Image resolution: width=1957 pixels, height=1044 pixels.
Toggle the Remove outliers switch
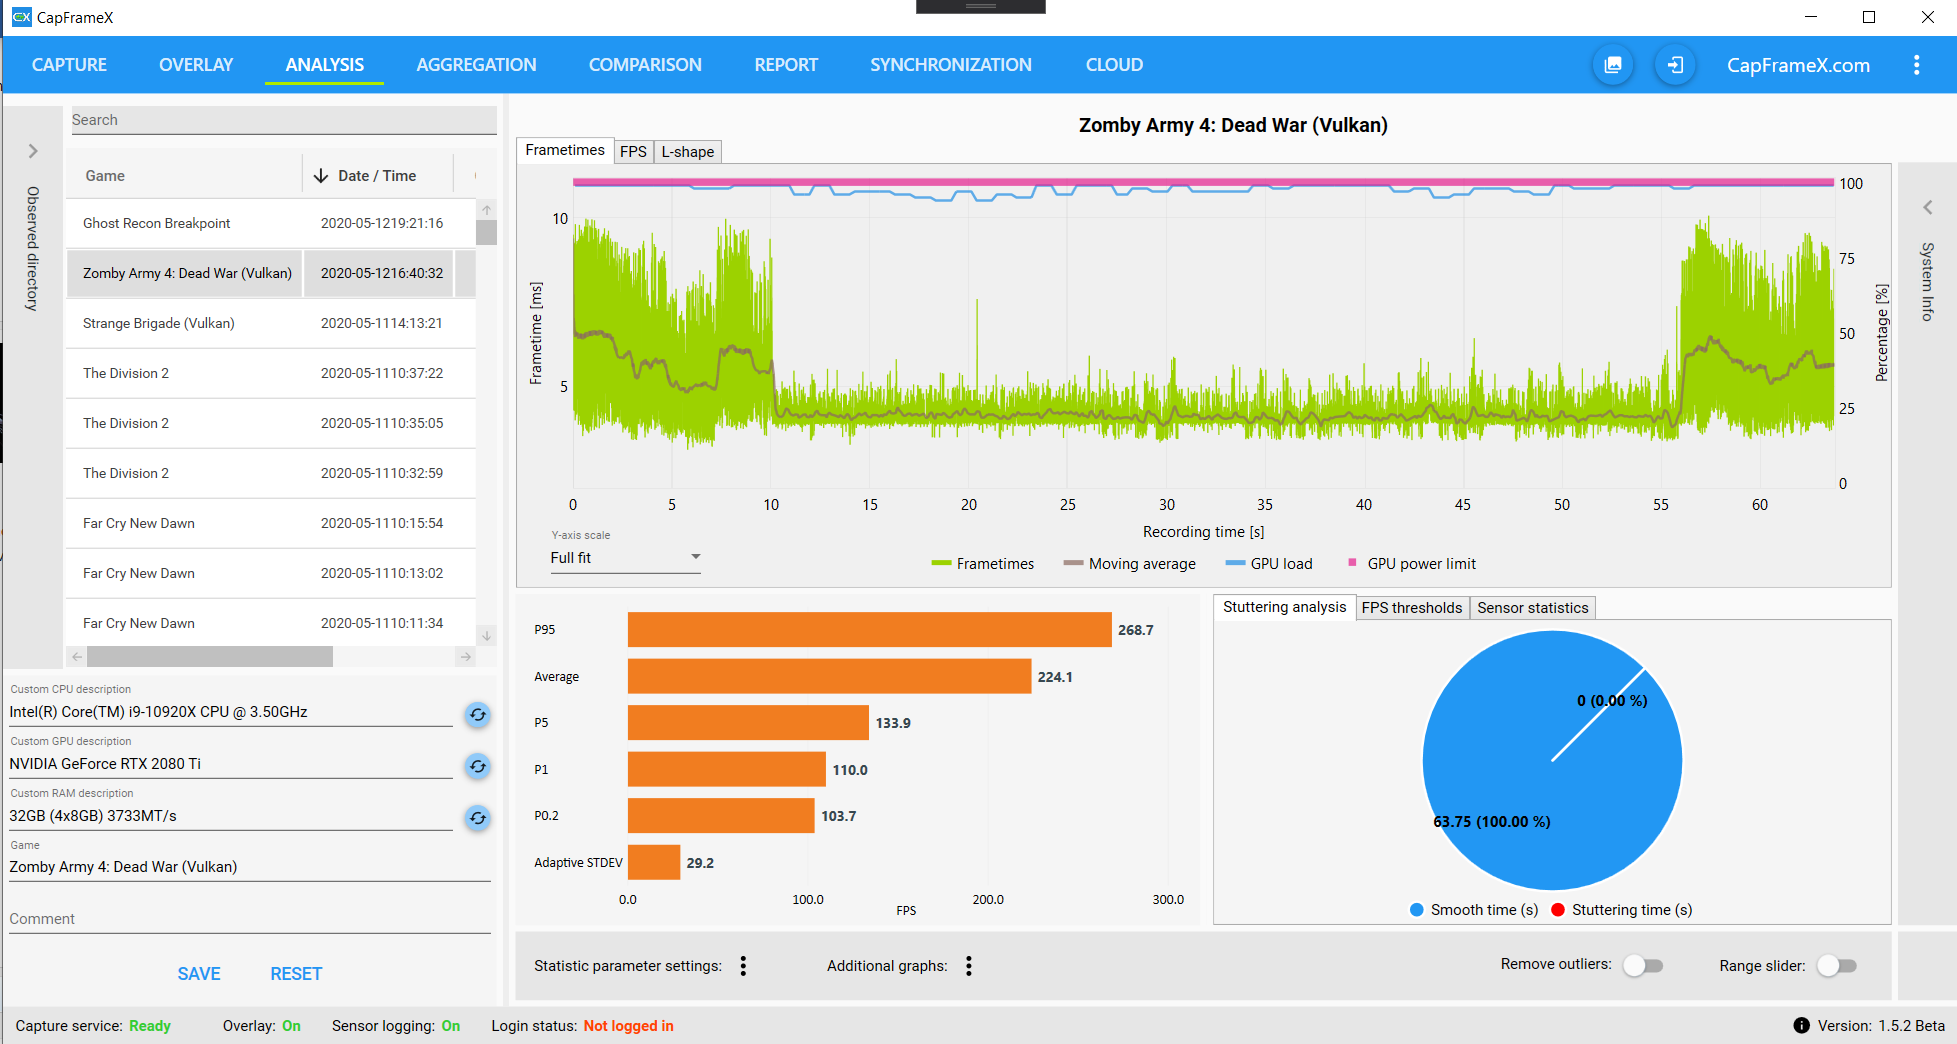1642,965
